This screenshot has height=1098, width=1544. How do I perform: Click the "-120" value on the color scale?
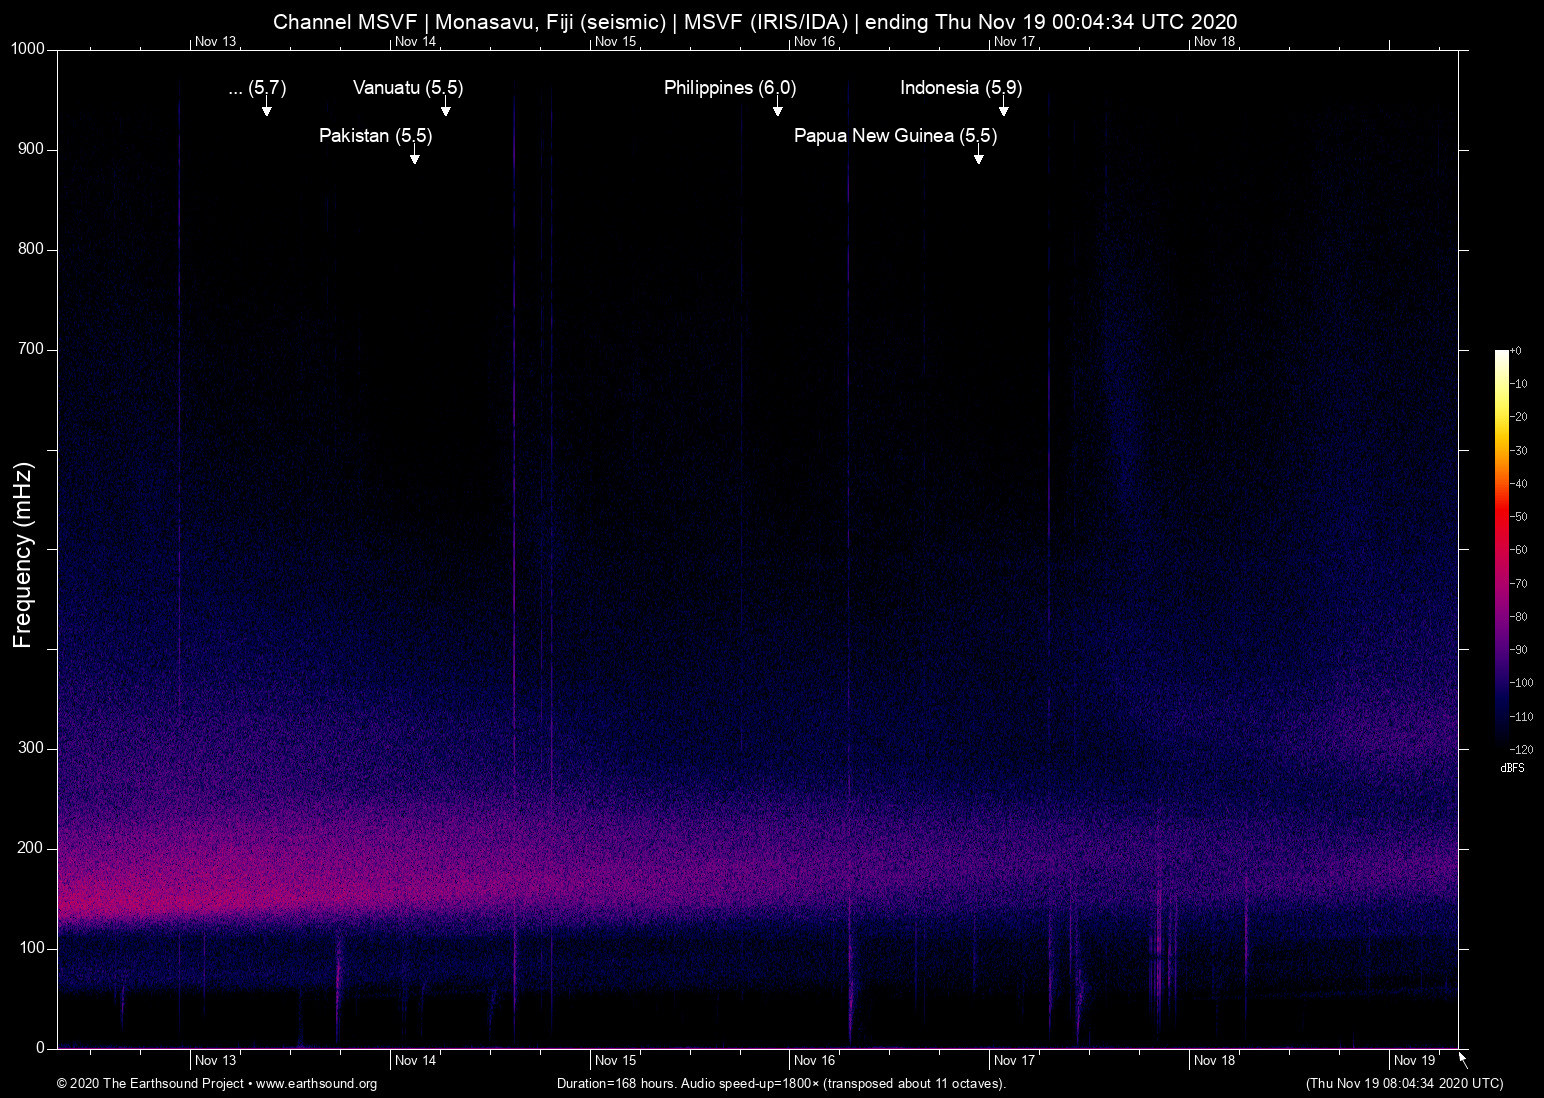coord(1521,749)
